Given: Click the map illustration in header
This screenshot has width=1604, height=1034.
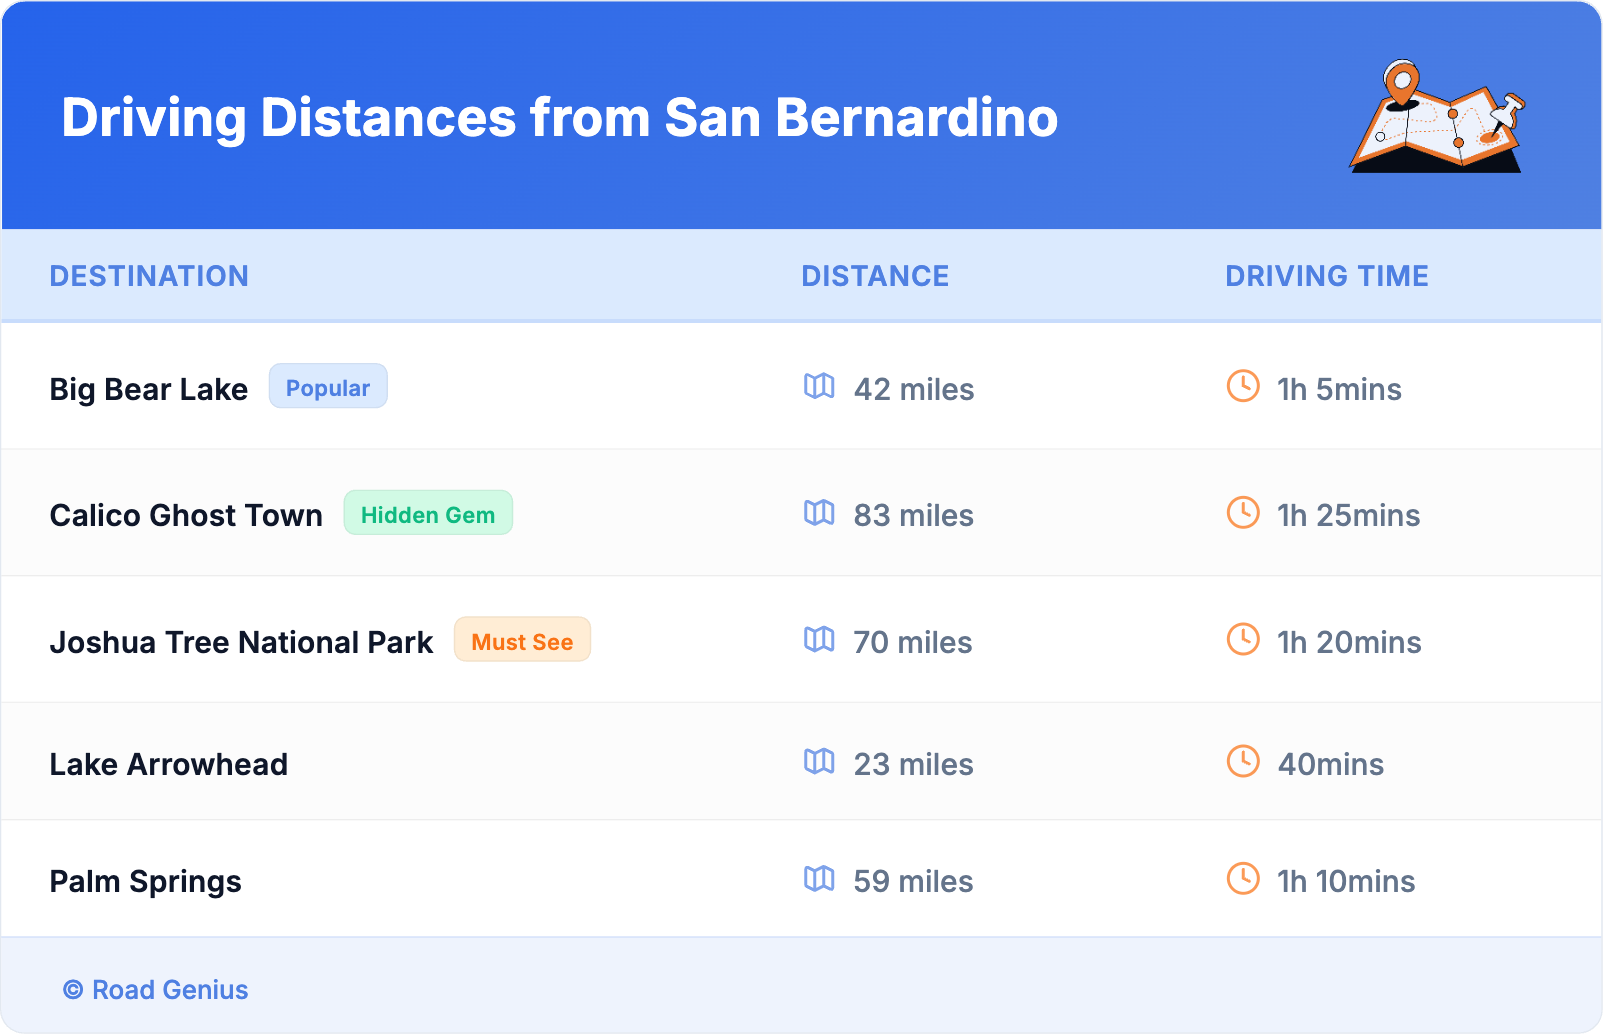Looking at the screenshot, I should (x=1438, y=118).
